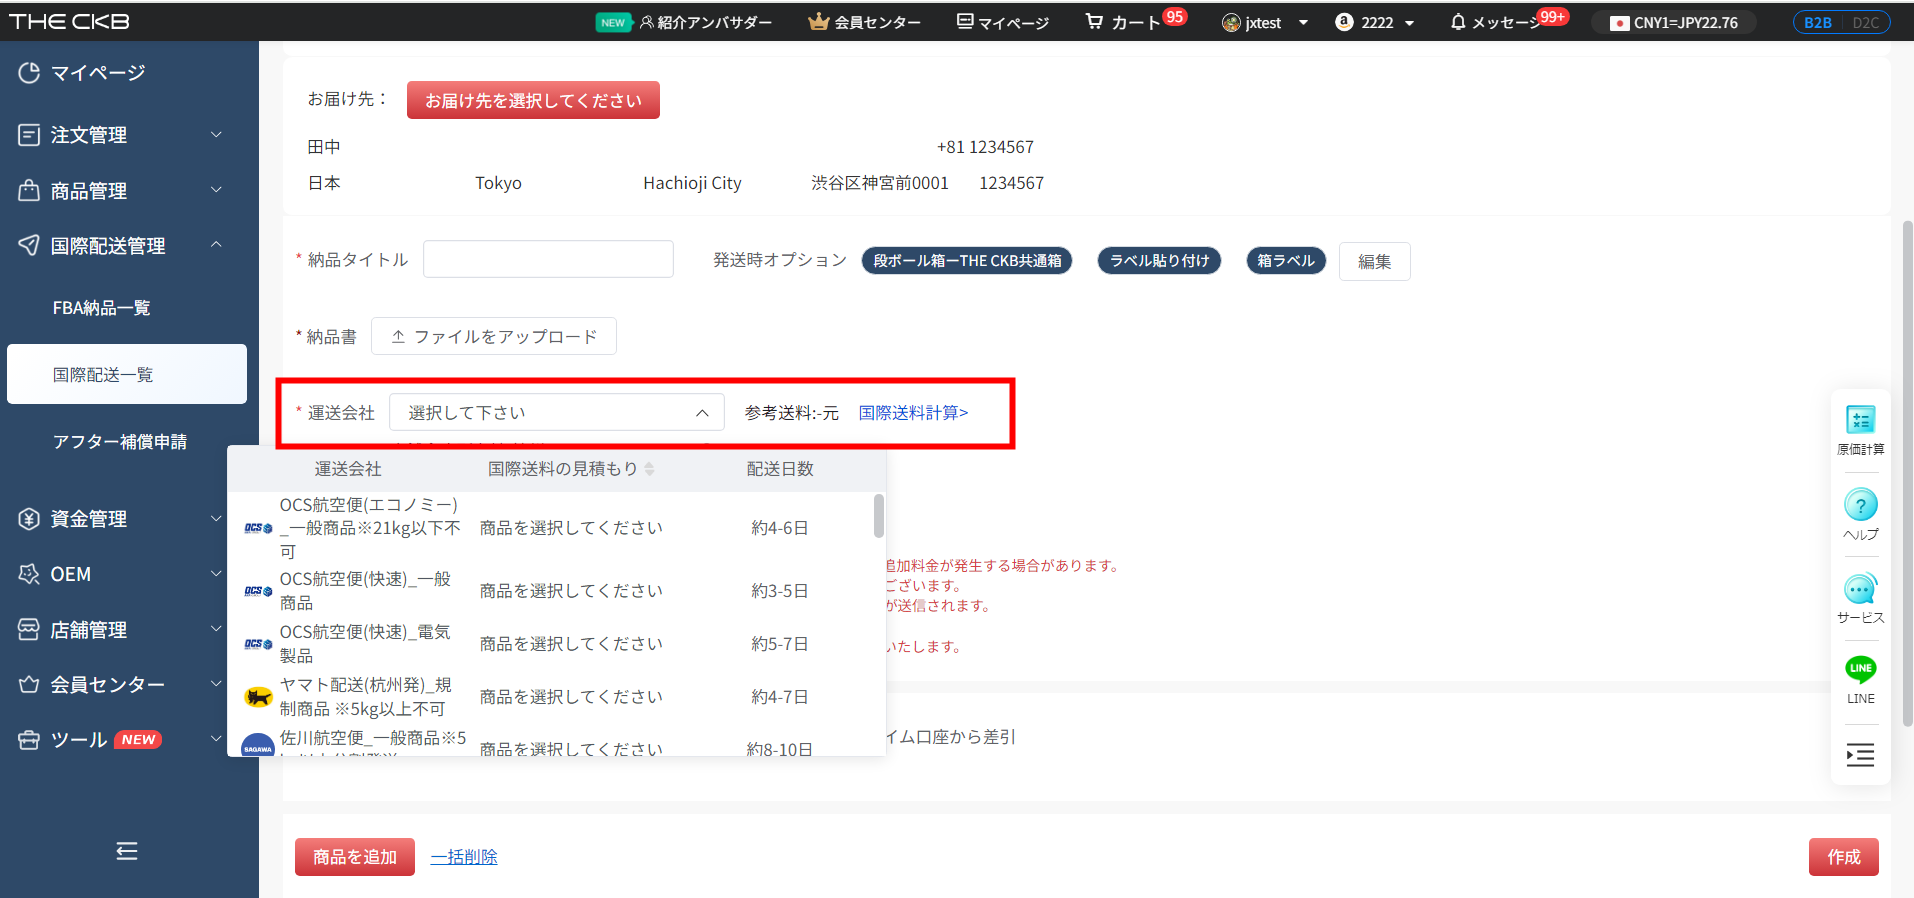This screenshot has height=898, width=1914.
Task: Focus the 納品タイトル input field
Action: [x=548, y=259]
